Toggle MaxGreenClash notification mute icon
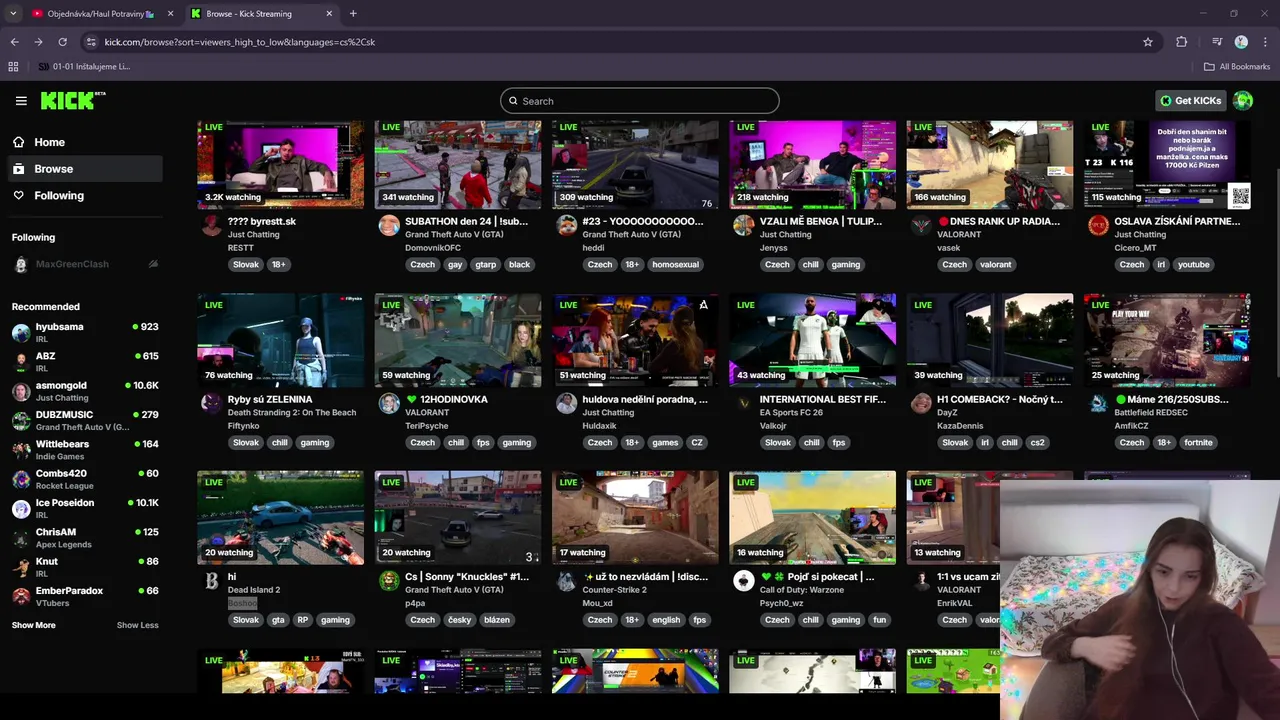 point(153,264)
